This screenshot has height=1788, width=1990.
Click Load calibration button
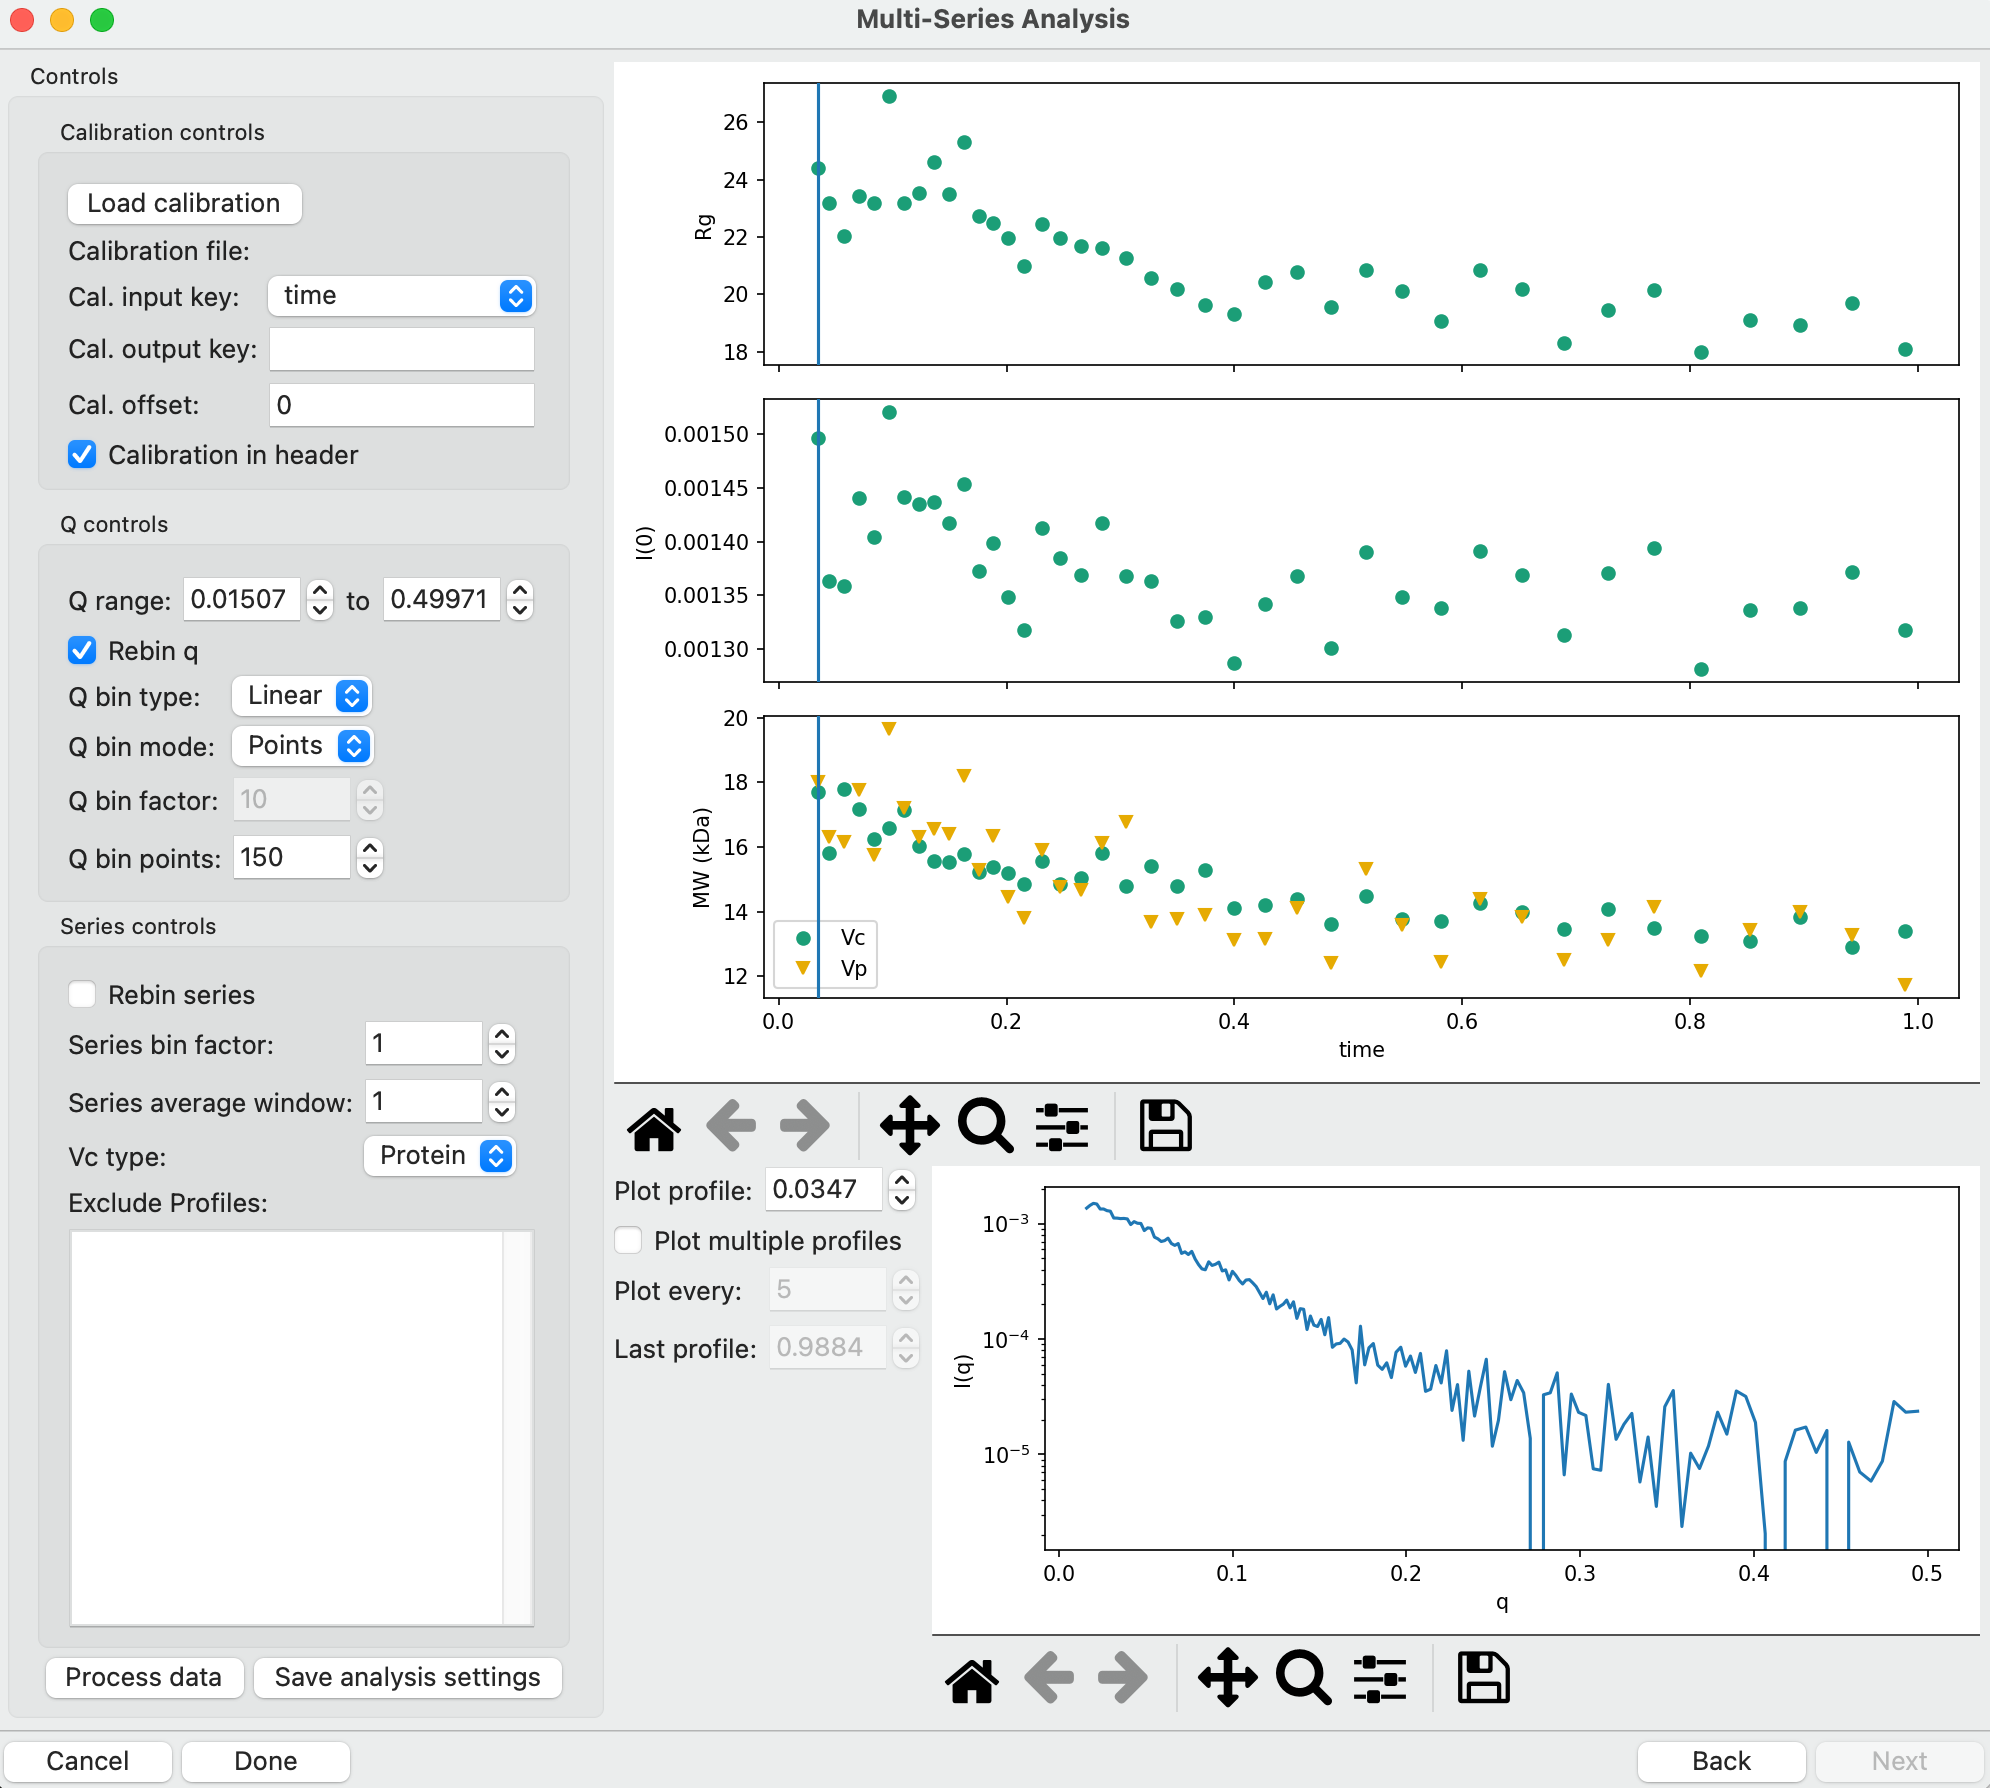tap(184, 203)
